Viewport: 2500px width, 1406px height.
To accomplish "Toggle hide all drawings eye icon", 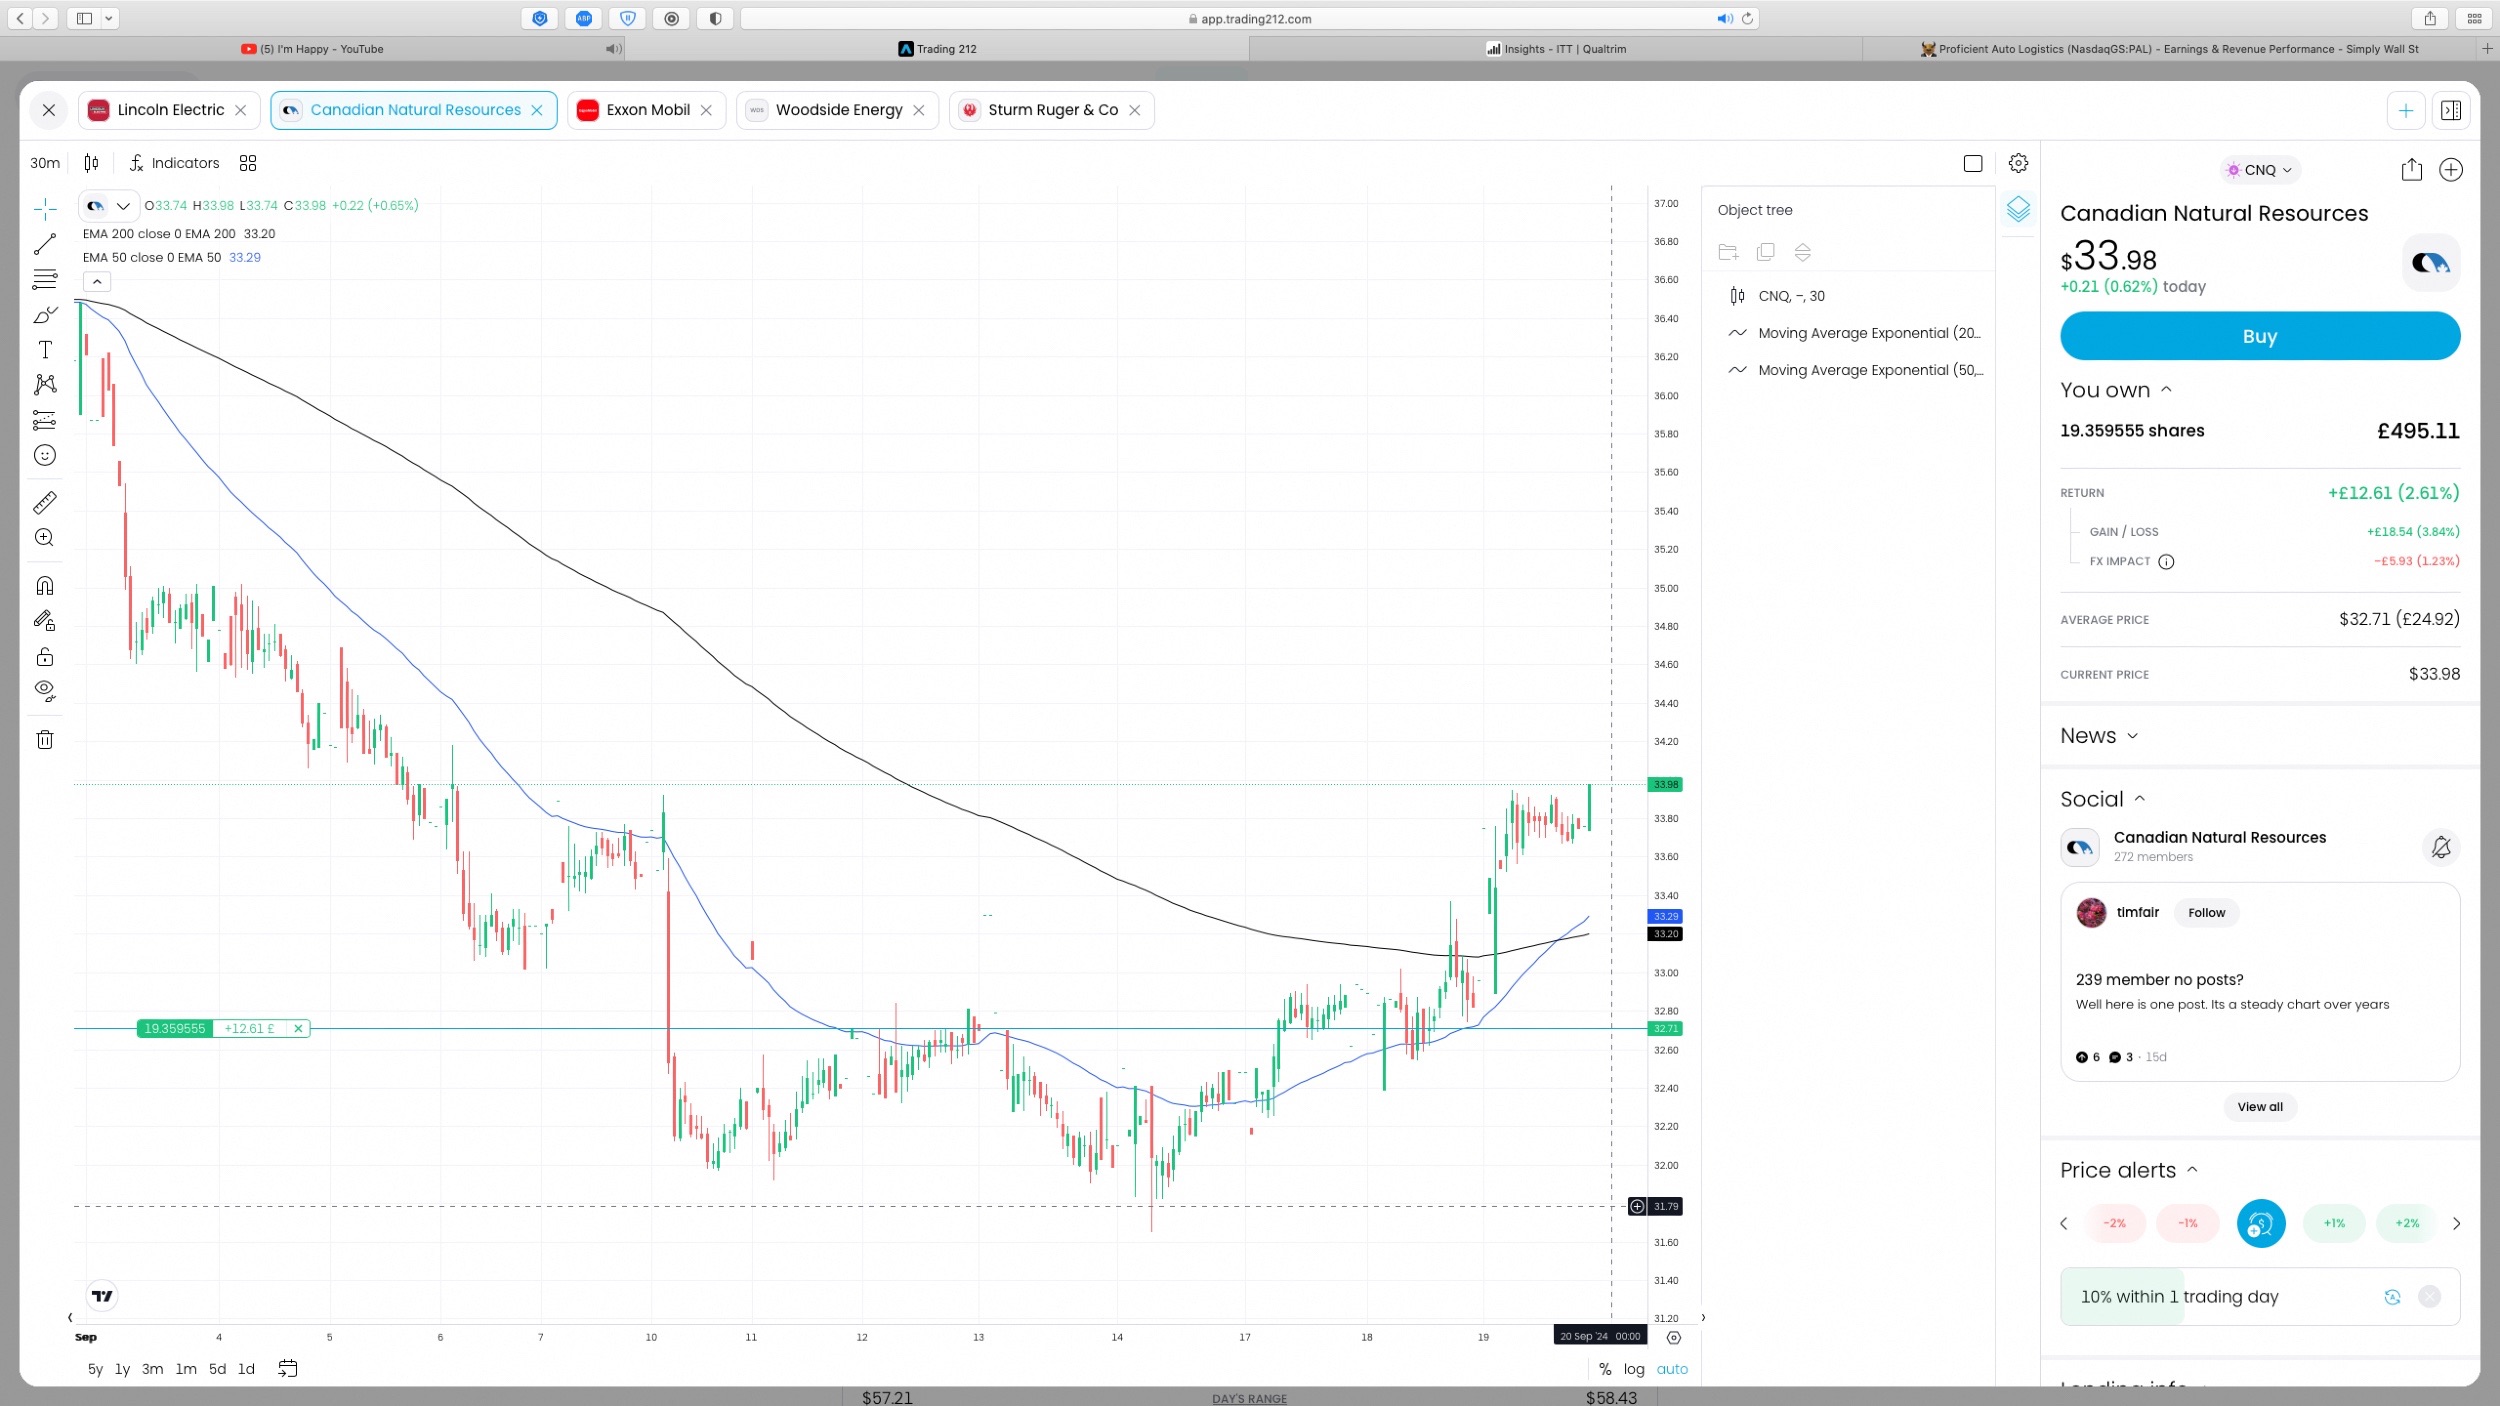I will pos(45,690).
